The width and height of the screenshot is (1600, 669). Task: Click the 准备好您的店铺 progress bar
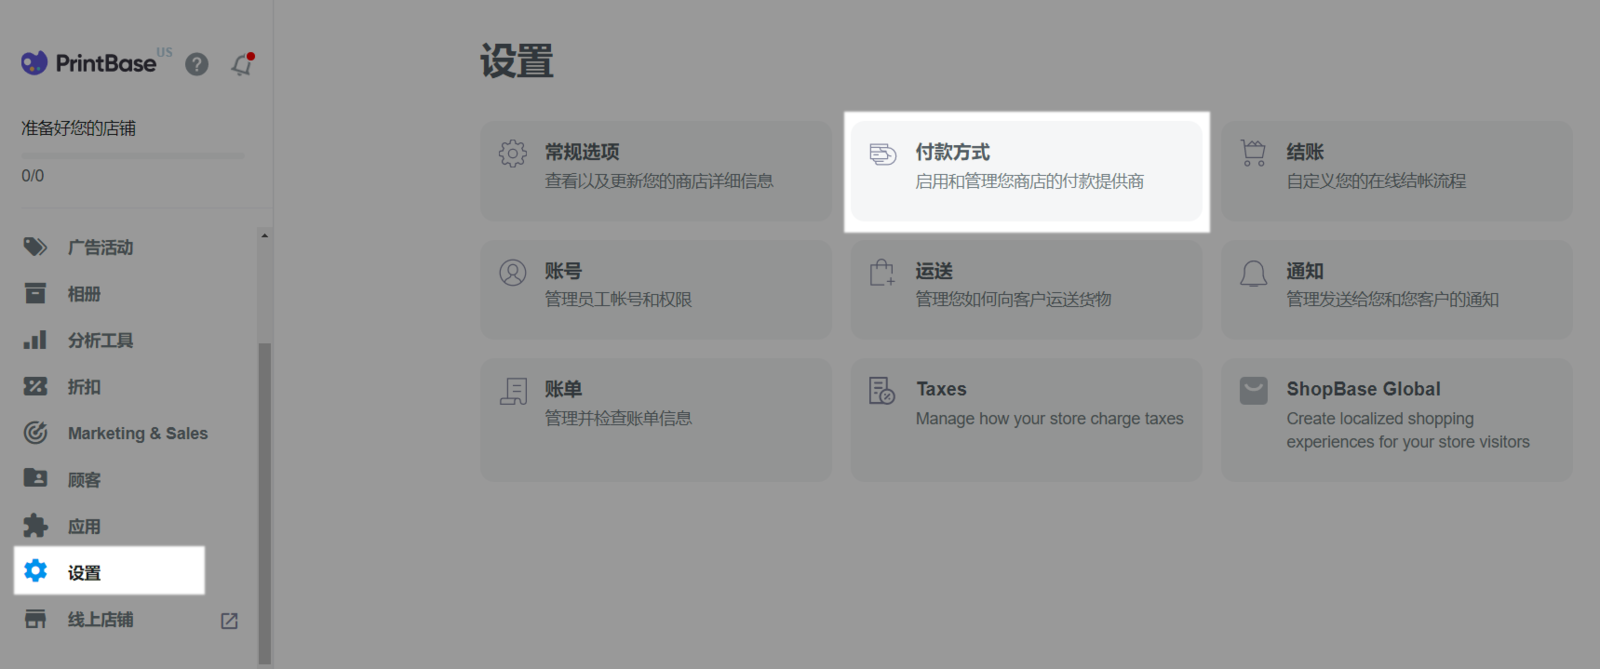(132, 156)
